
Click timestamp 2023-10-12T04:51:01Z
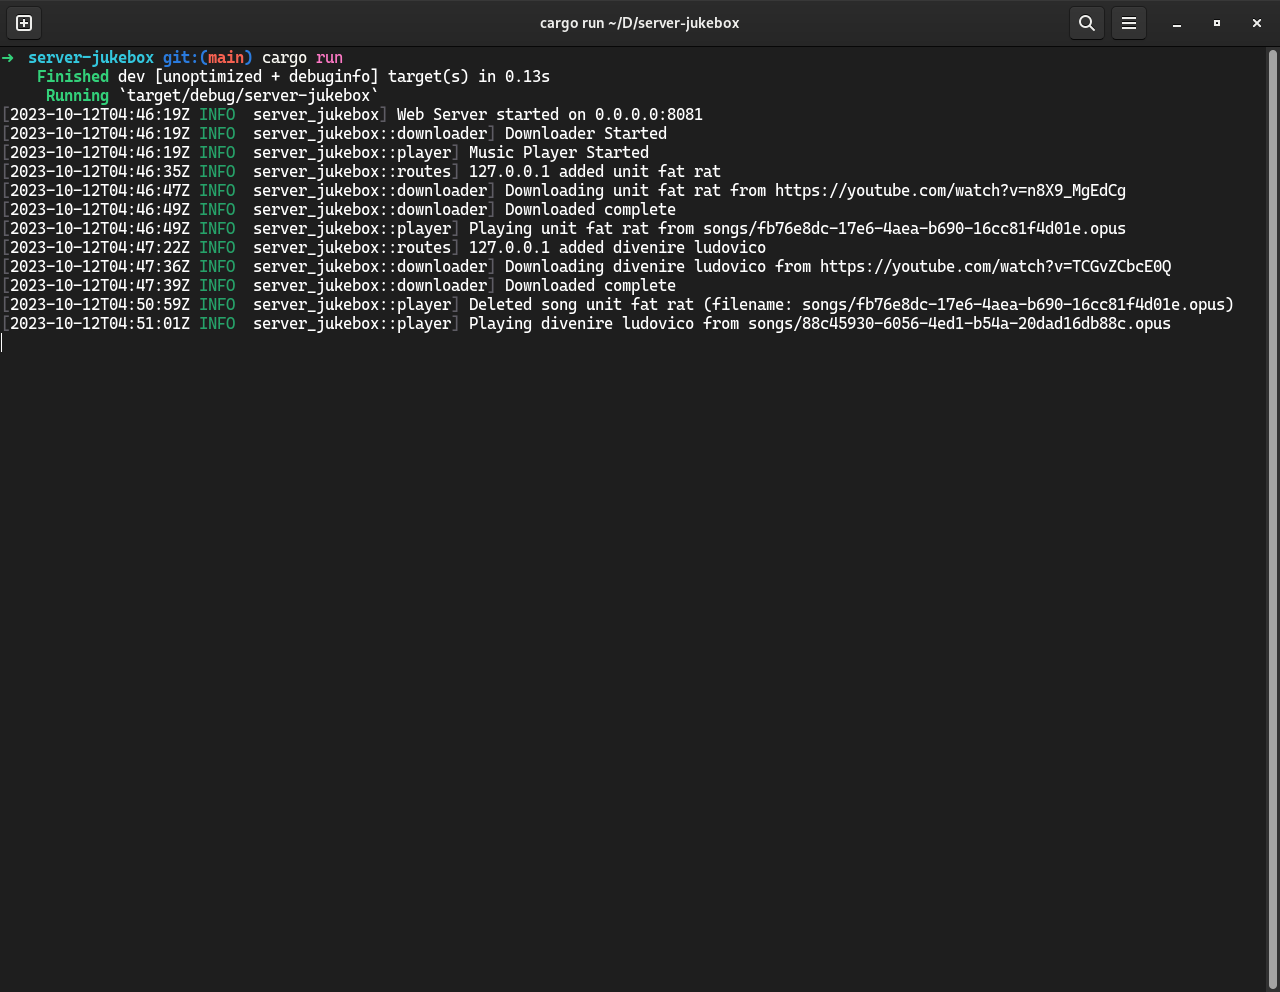click(100, 323)
